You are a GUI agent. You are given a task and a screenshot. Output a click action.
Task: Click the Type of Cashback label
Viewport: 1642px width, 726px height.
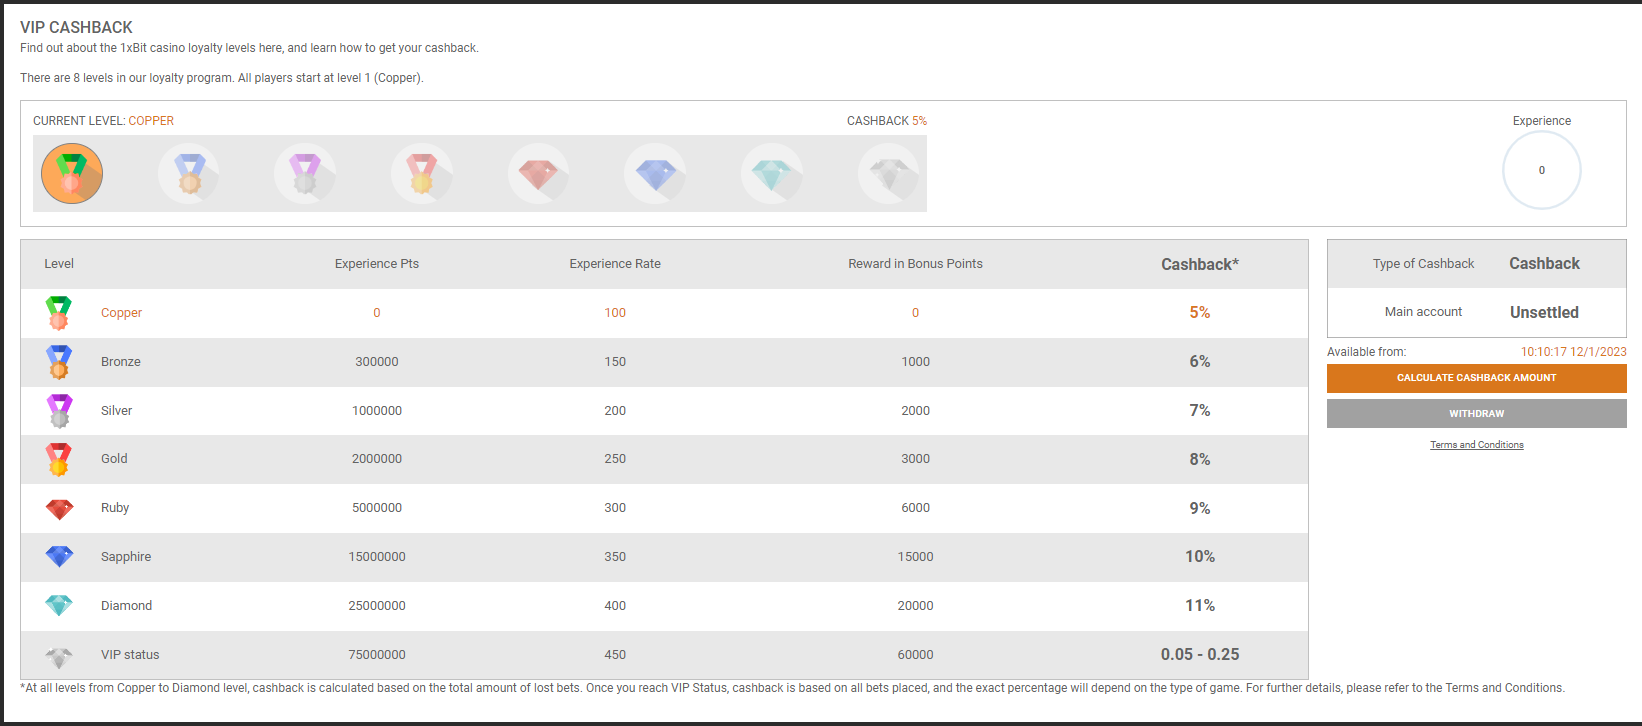click(1423, 264)
